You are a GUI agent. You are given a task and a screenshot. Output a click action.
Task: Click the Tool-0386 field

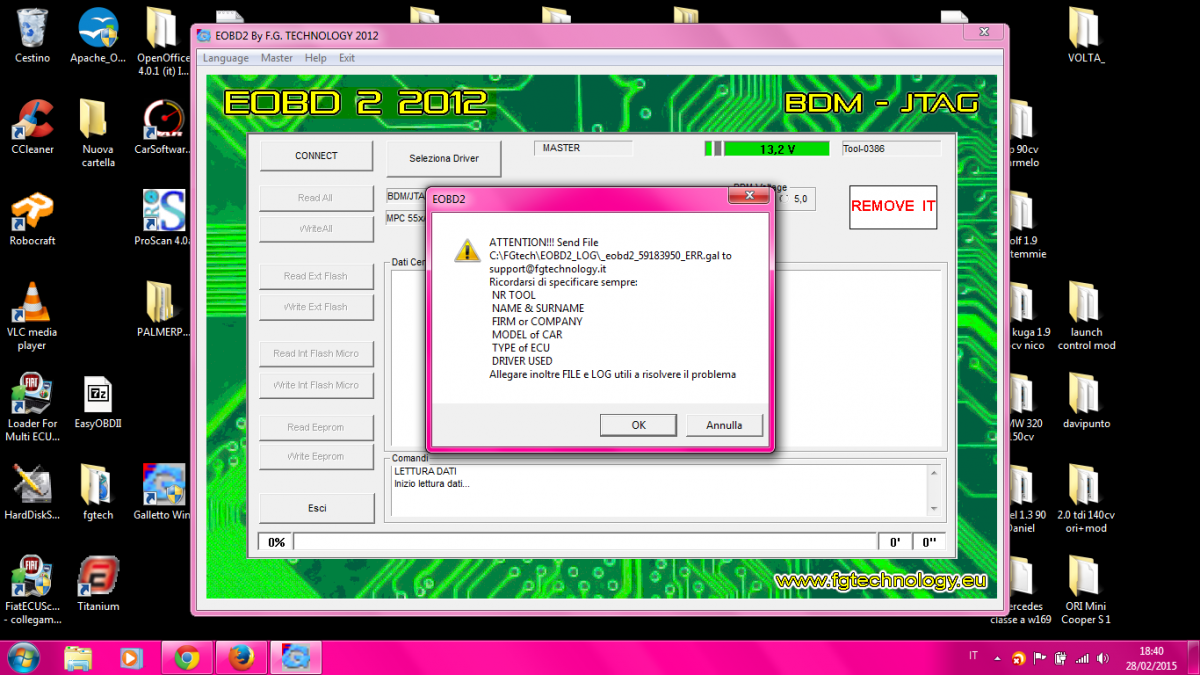click(x=891, y=149)
